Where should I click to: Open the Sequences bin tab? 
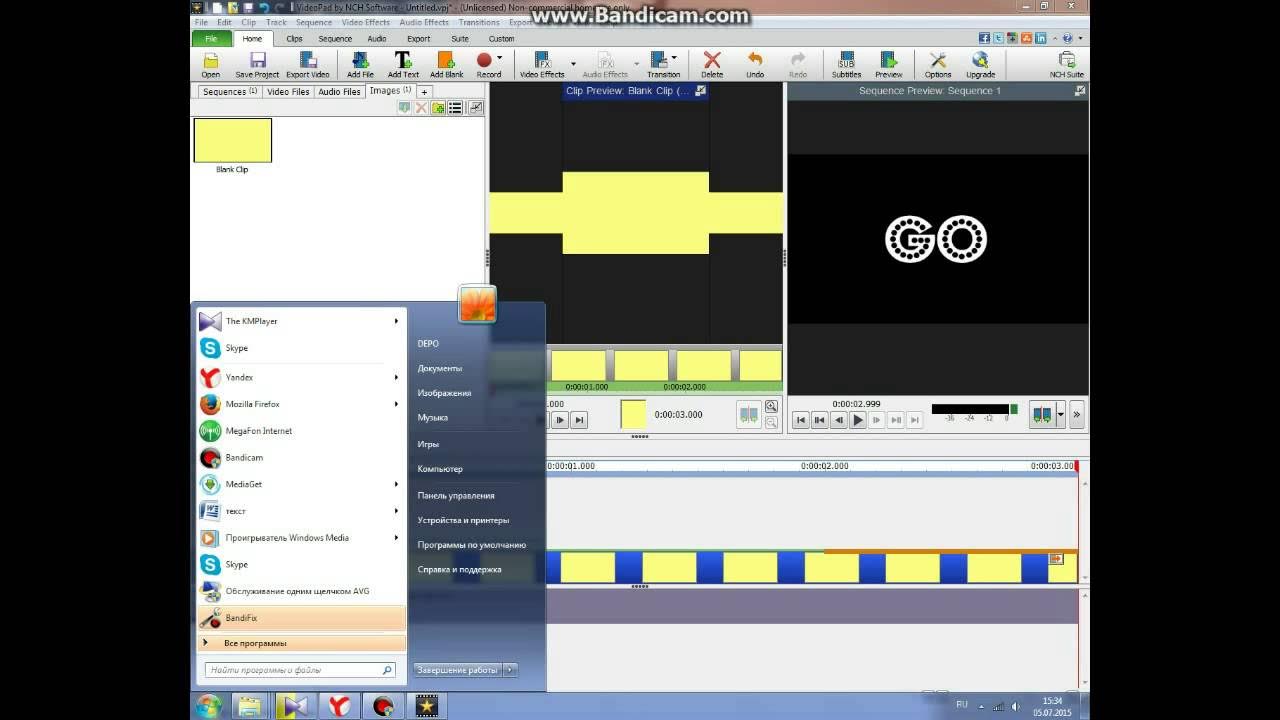tap(229, 91)
